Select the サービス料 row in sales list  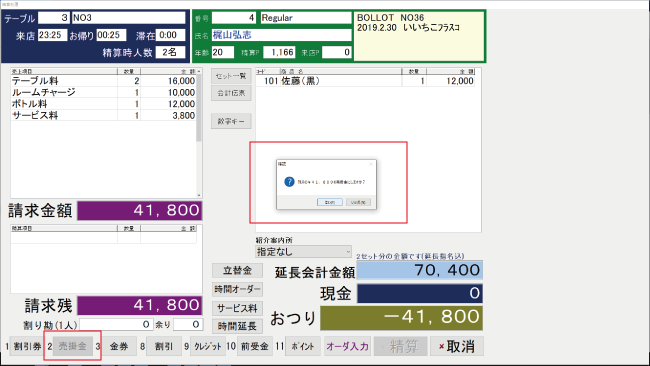click(x=103, y=115)
